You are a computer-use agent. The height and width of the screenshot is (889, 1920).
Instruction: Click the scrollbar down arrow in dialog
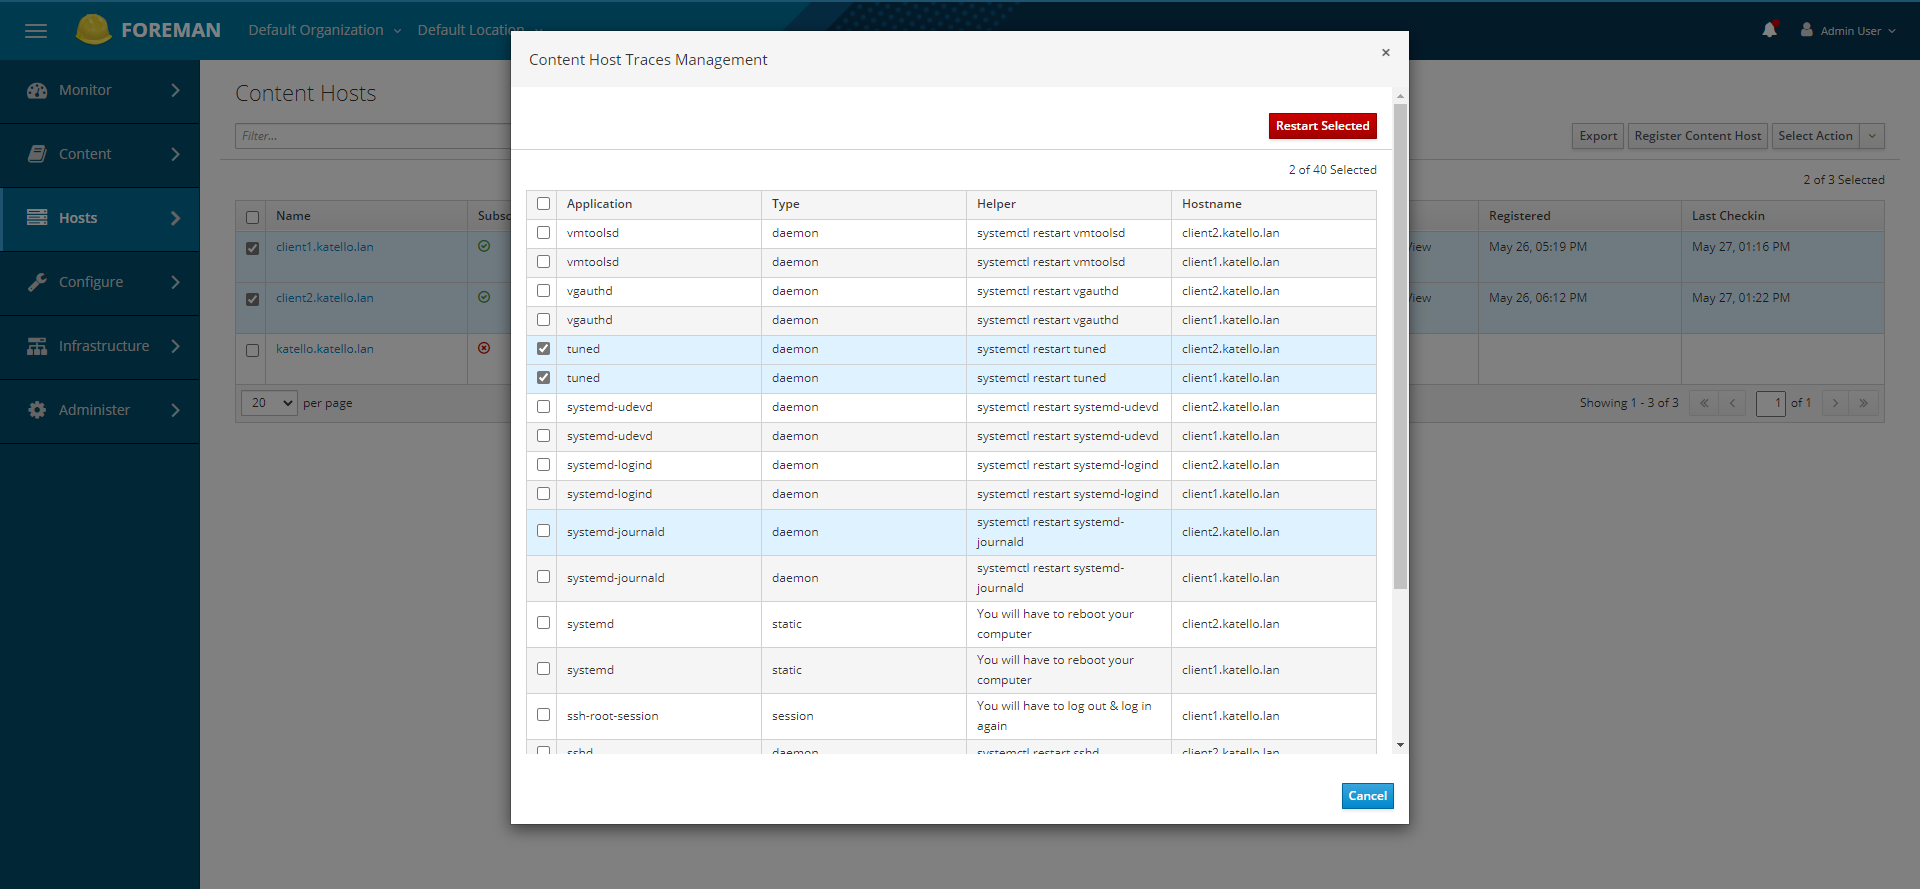(x=1400, y=745)
